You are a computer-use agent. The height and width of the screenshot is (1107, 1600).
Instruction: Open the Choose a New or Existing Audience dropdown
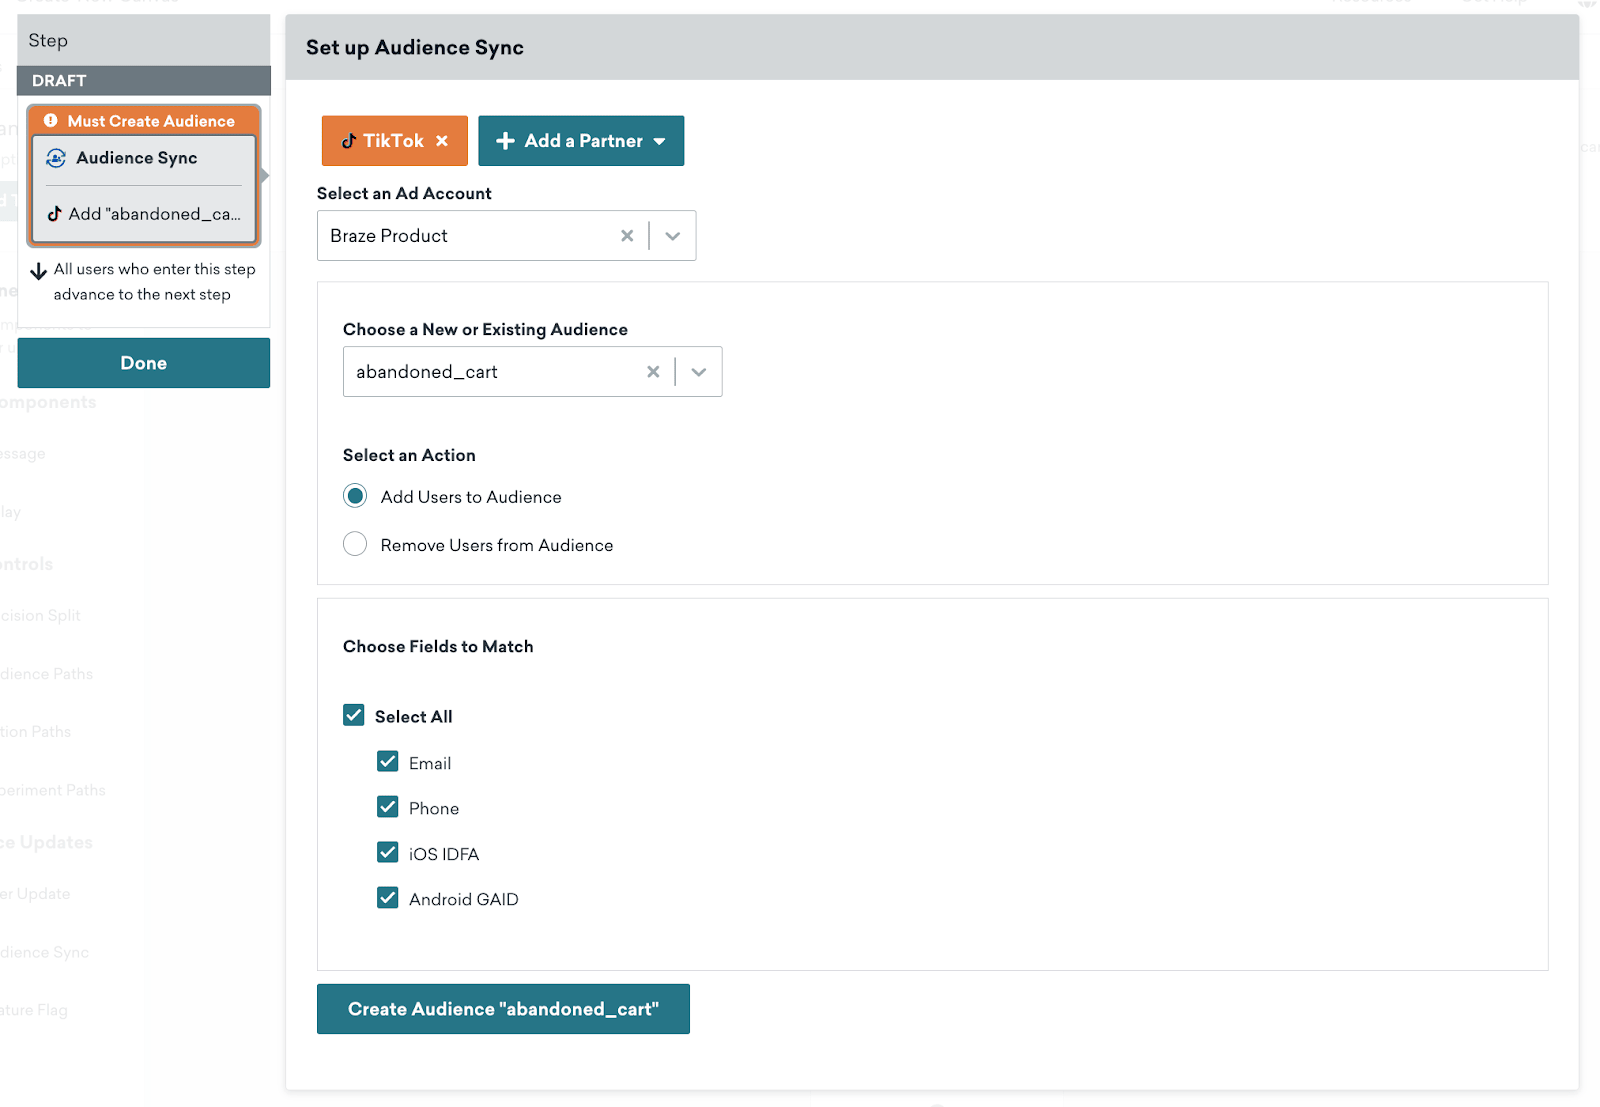point(699,372)
